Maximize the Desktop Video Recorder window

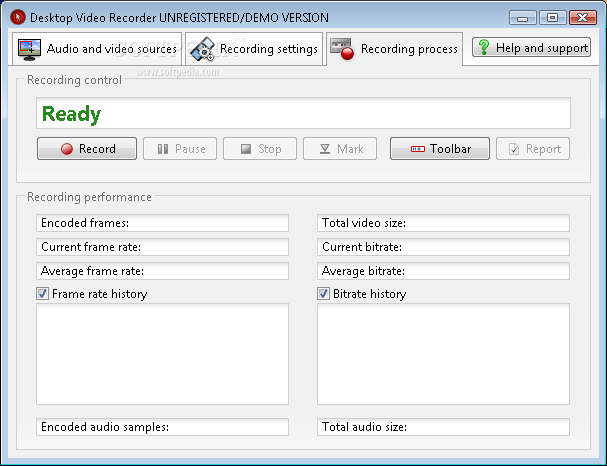[x=552, y=18]
